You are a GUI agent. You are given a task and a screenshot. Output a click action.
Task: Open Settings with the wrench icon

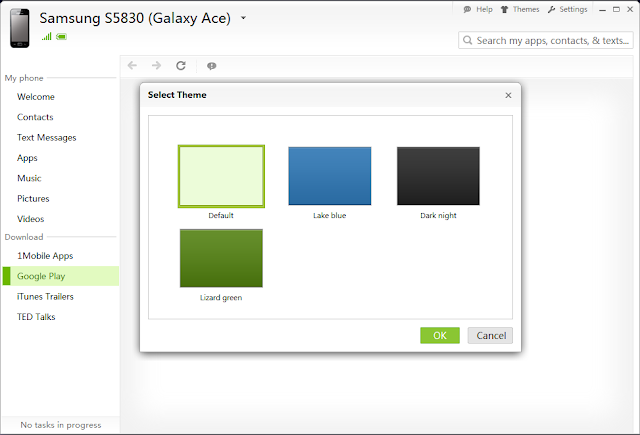click(x=567, y=9)
